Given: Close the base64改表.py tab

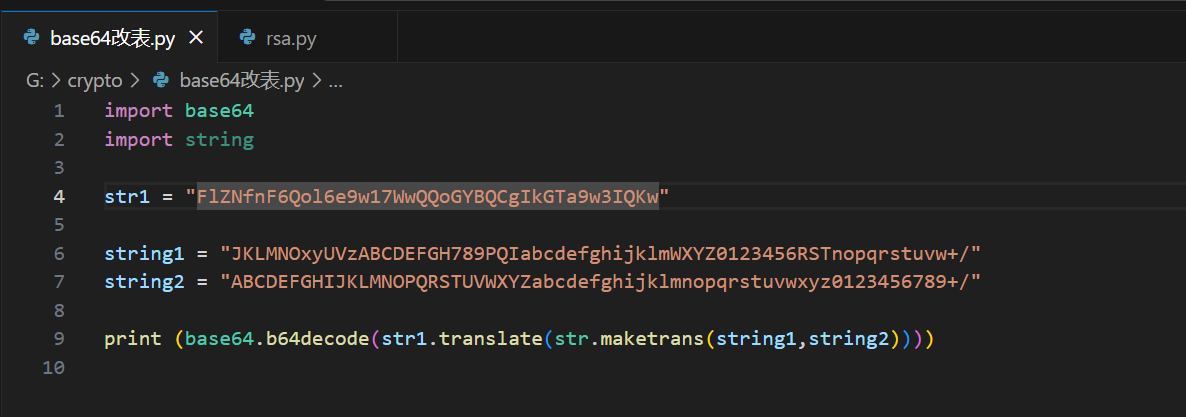Looking at the screenshot, I should click(x=196, y=38).
